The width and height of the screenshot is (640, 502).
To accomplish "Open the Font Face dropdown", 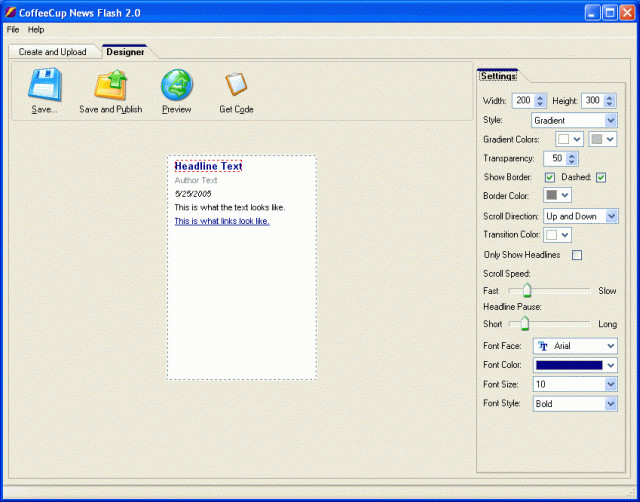I will [575, 346].
